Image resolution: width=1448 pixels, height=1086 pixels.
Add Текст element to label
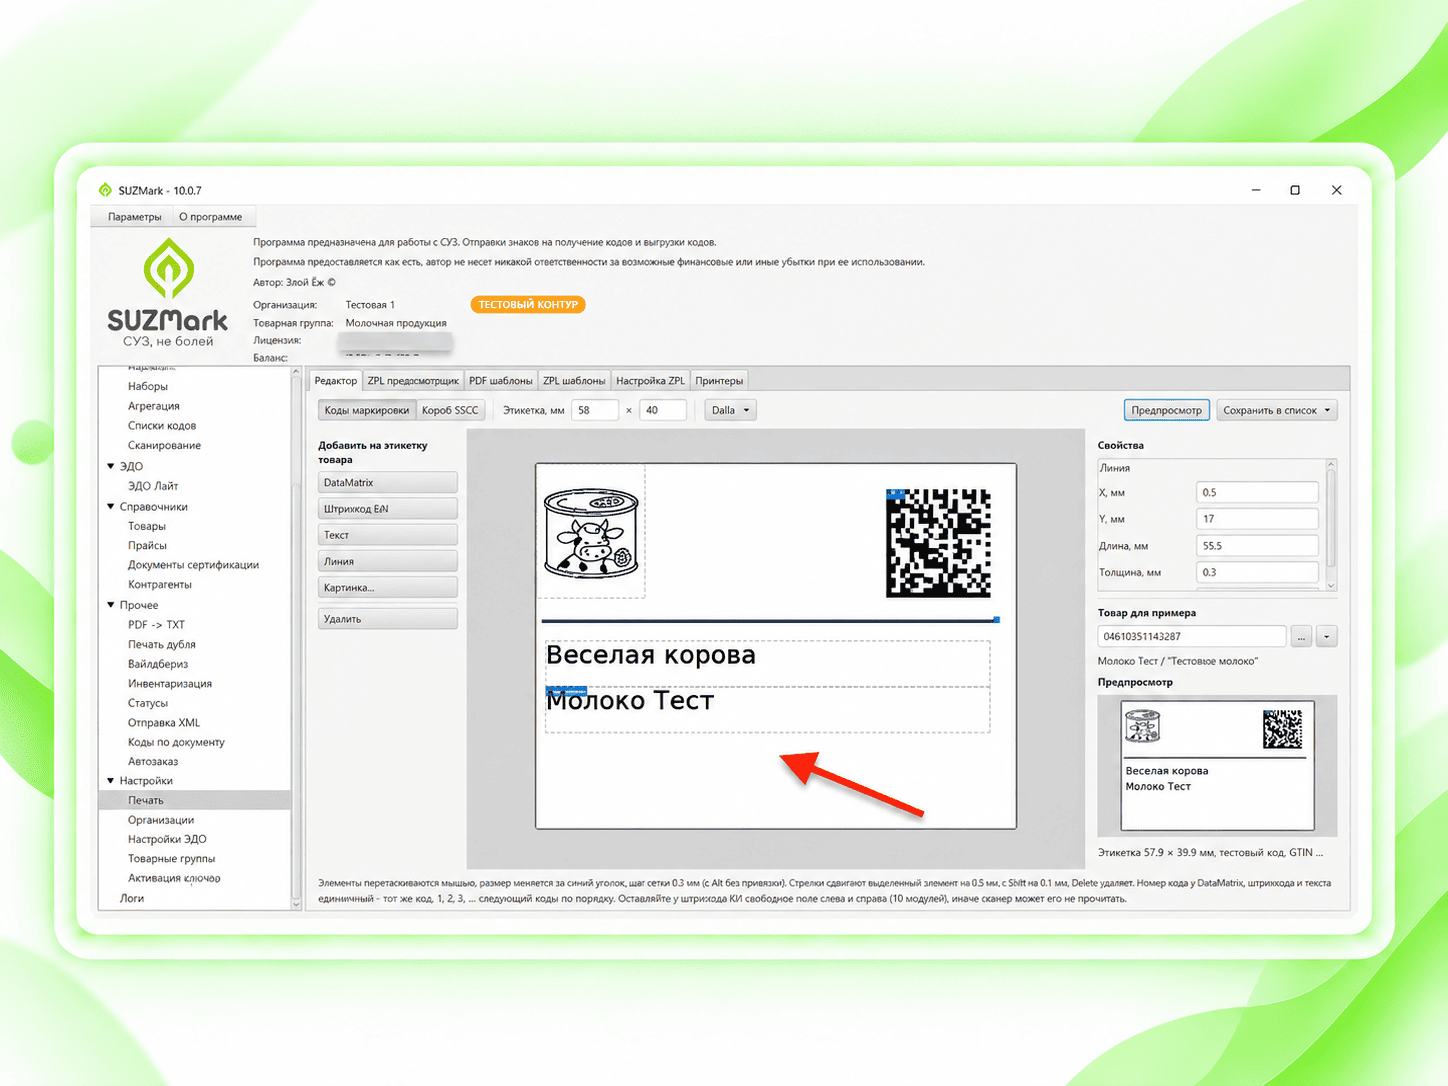388,535
